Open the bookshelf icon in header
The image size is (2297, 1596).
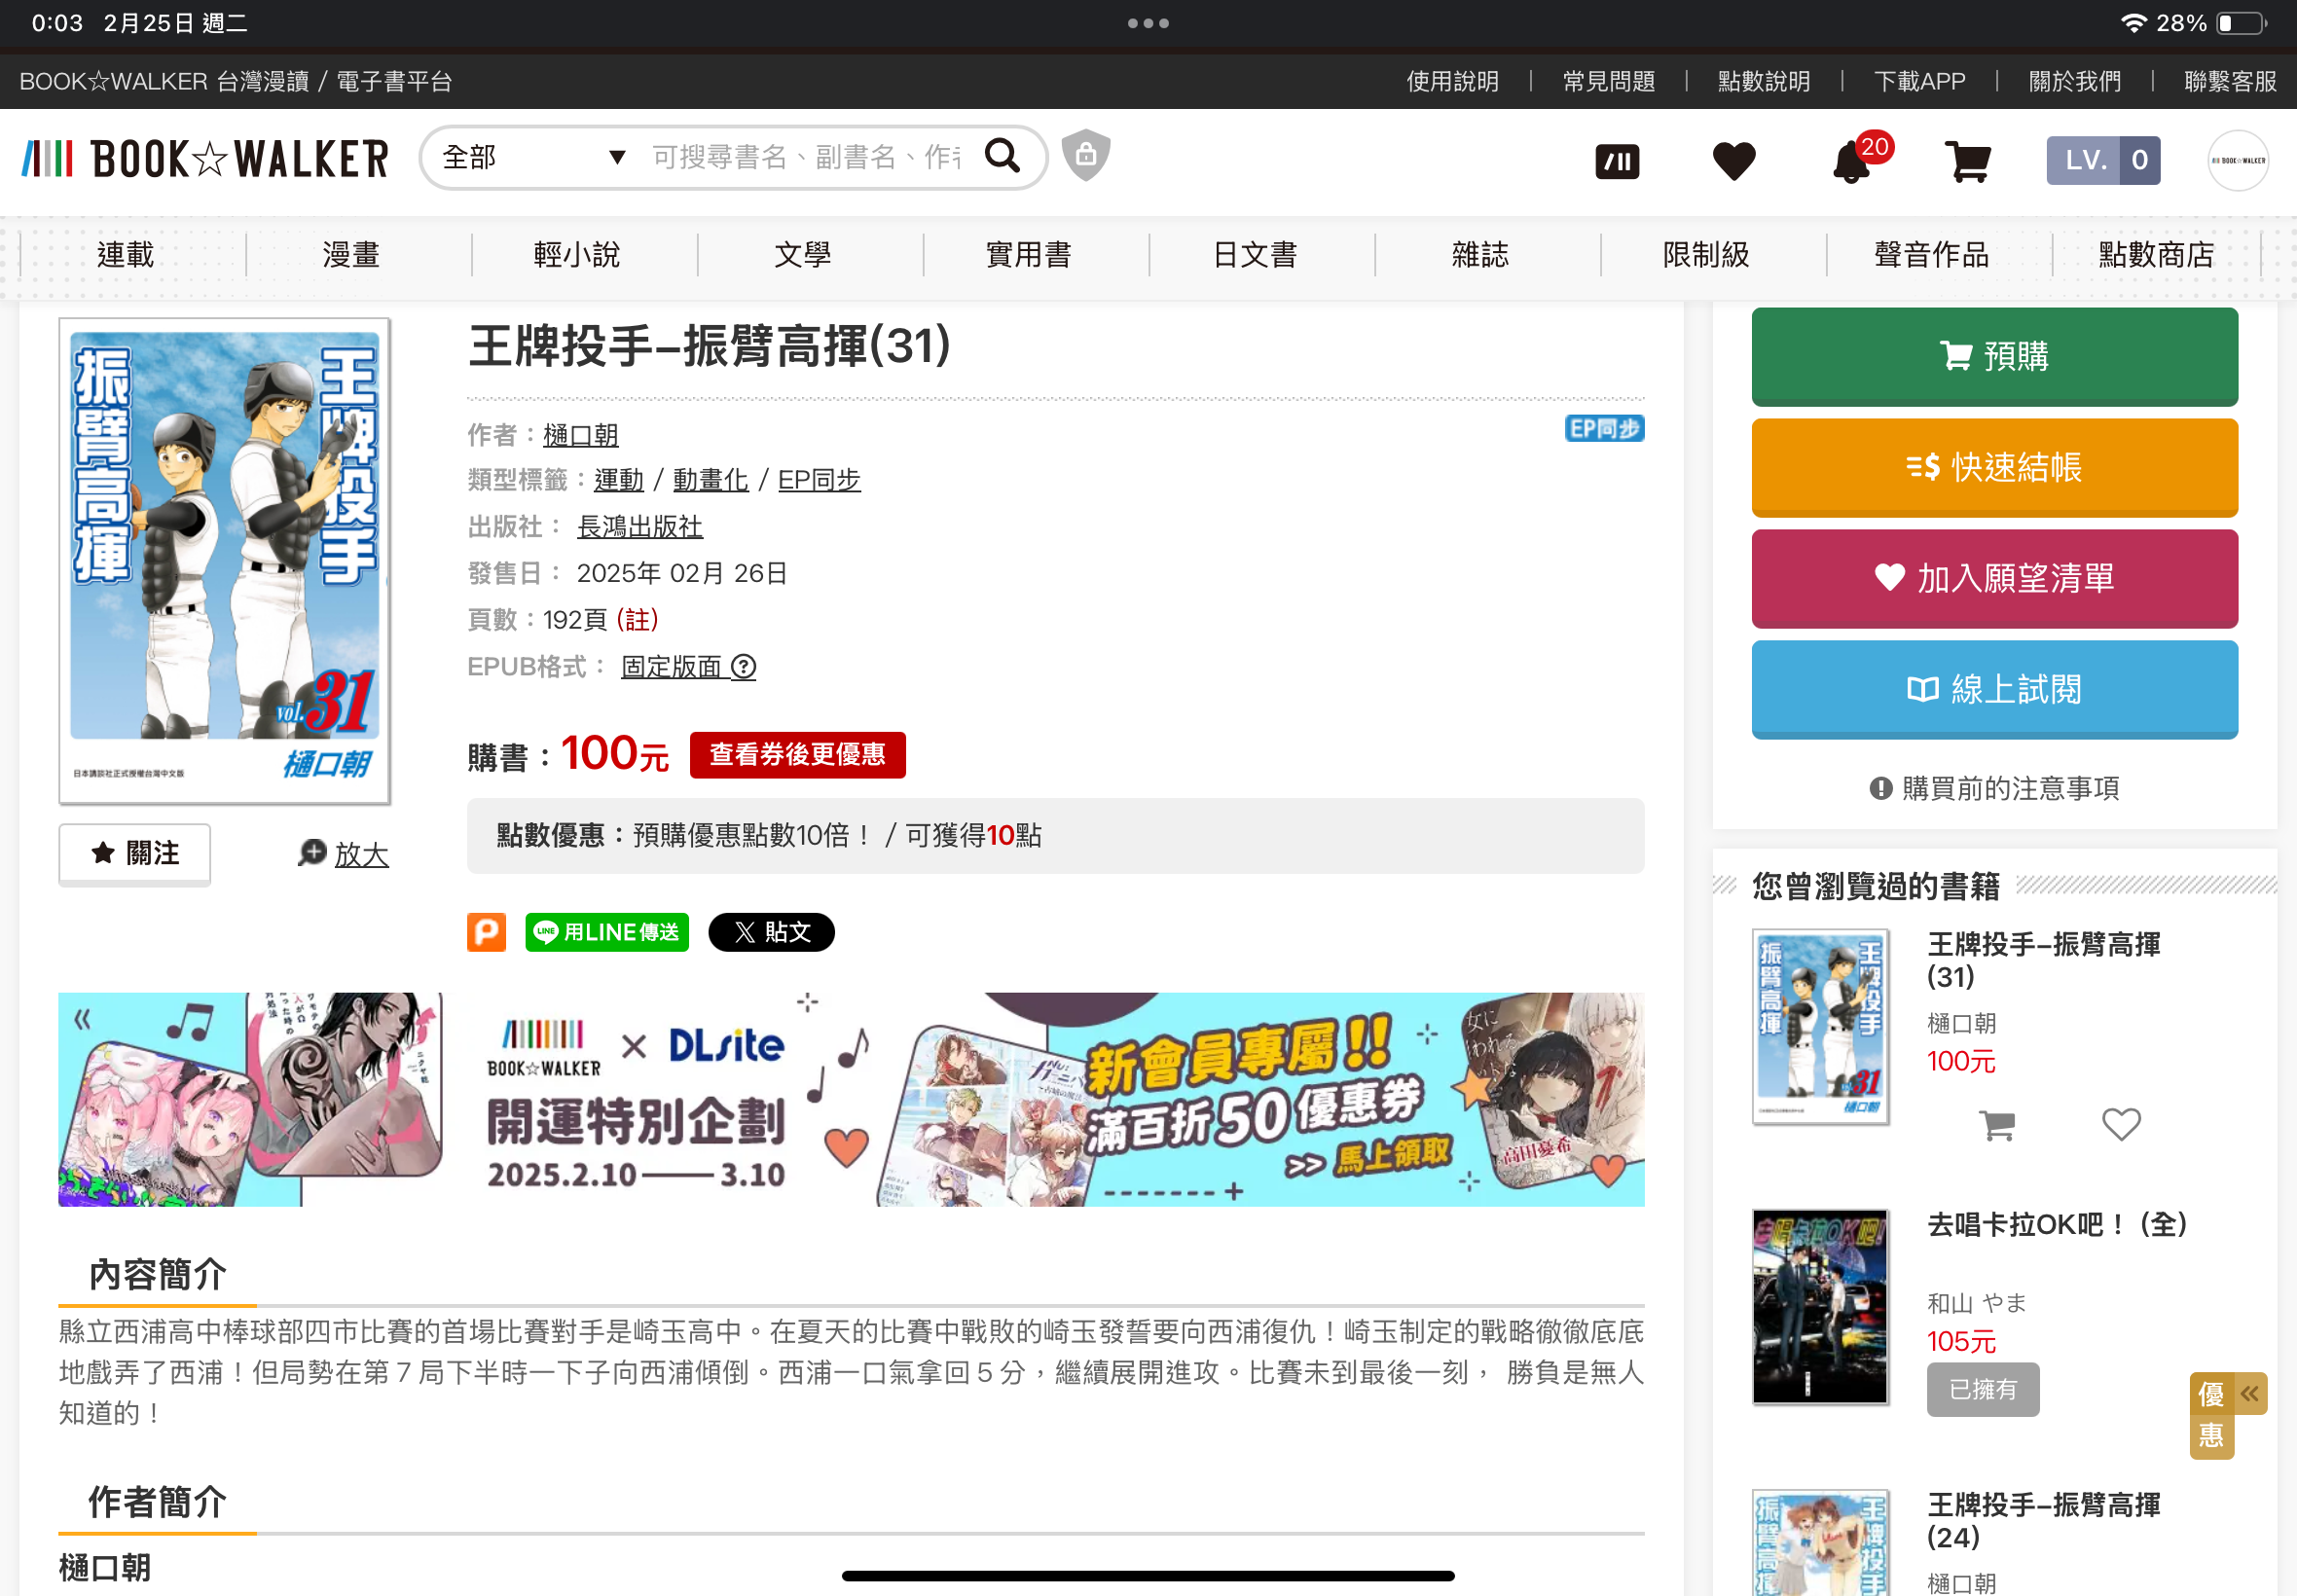pyautogui.click(x=1617, y=161)
